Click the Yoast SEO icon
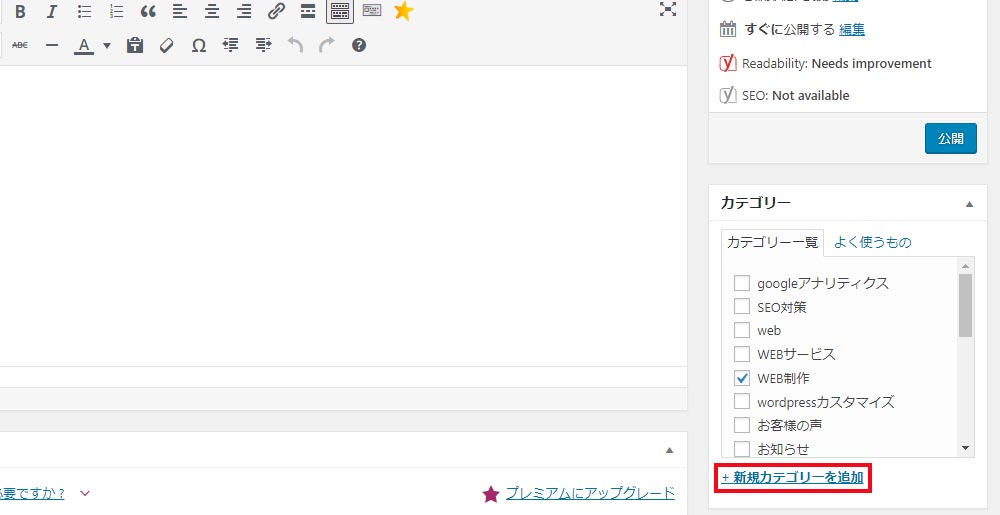The width and height of the screenshot is (1000, 515). click(x=728, y=95)
